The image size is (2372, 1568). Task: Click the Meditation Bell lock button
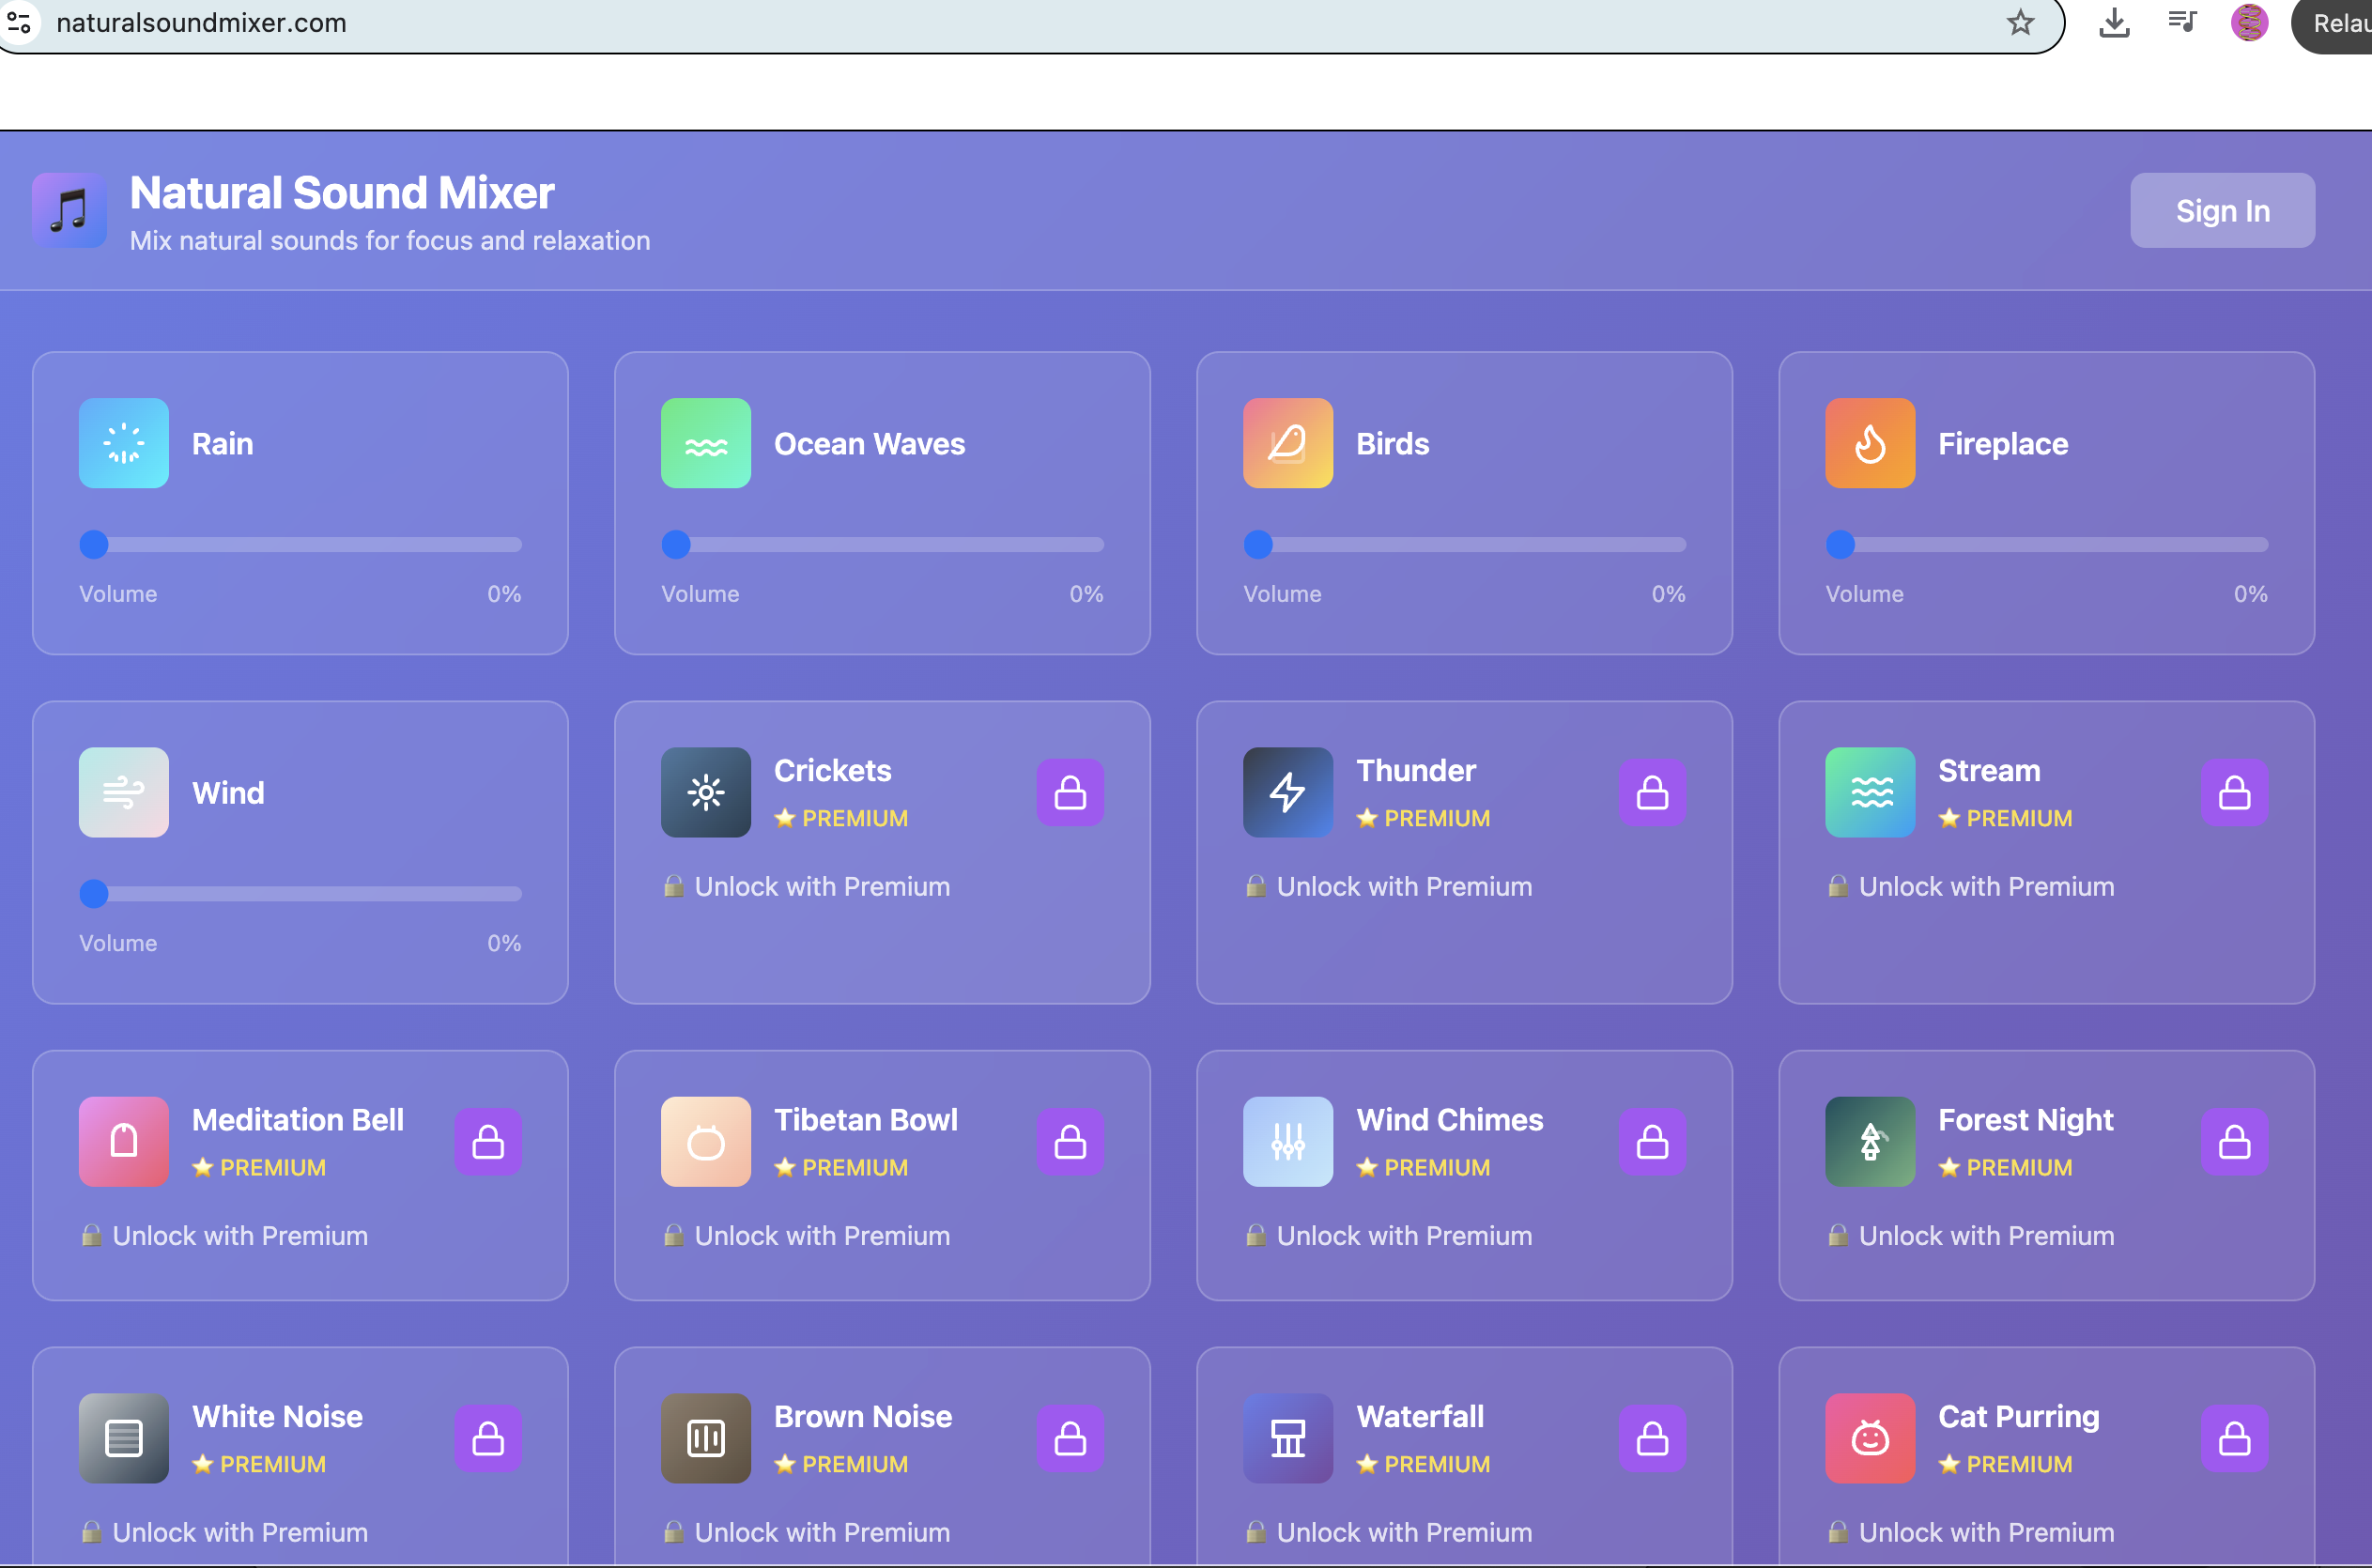click(x=487, y=1141)
